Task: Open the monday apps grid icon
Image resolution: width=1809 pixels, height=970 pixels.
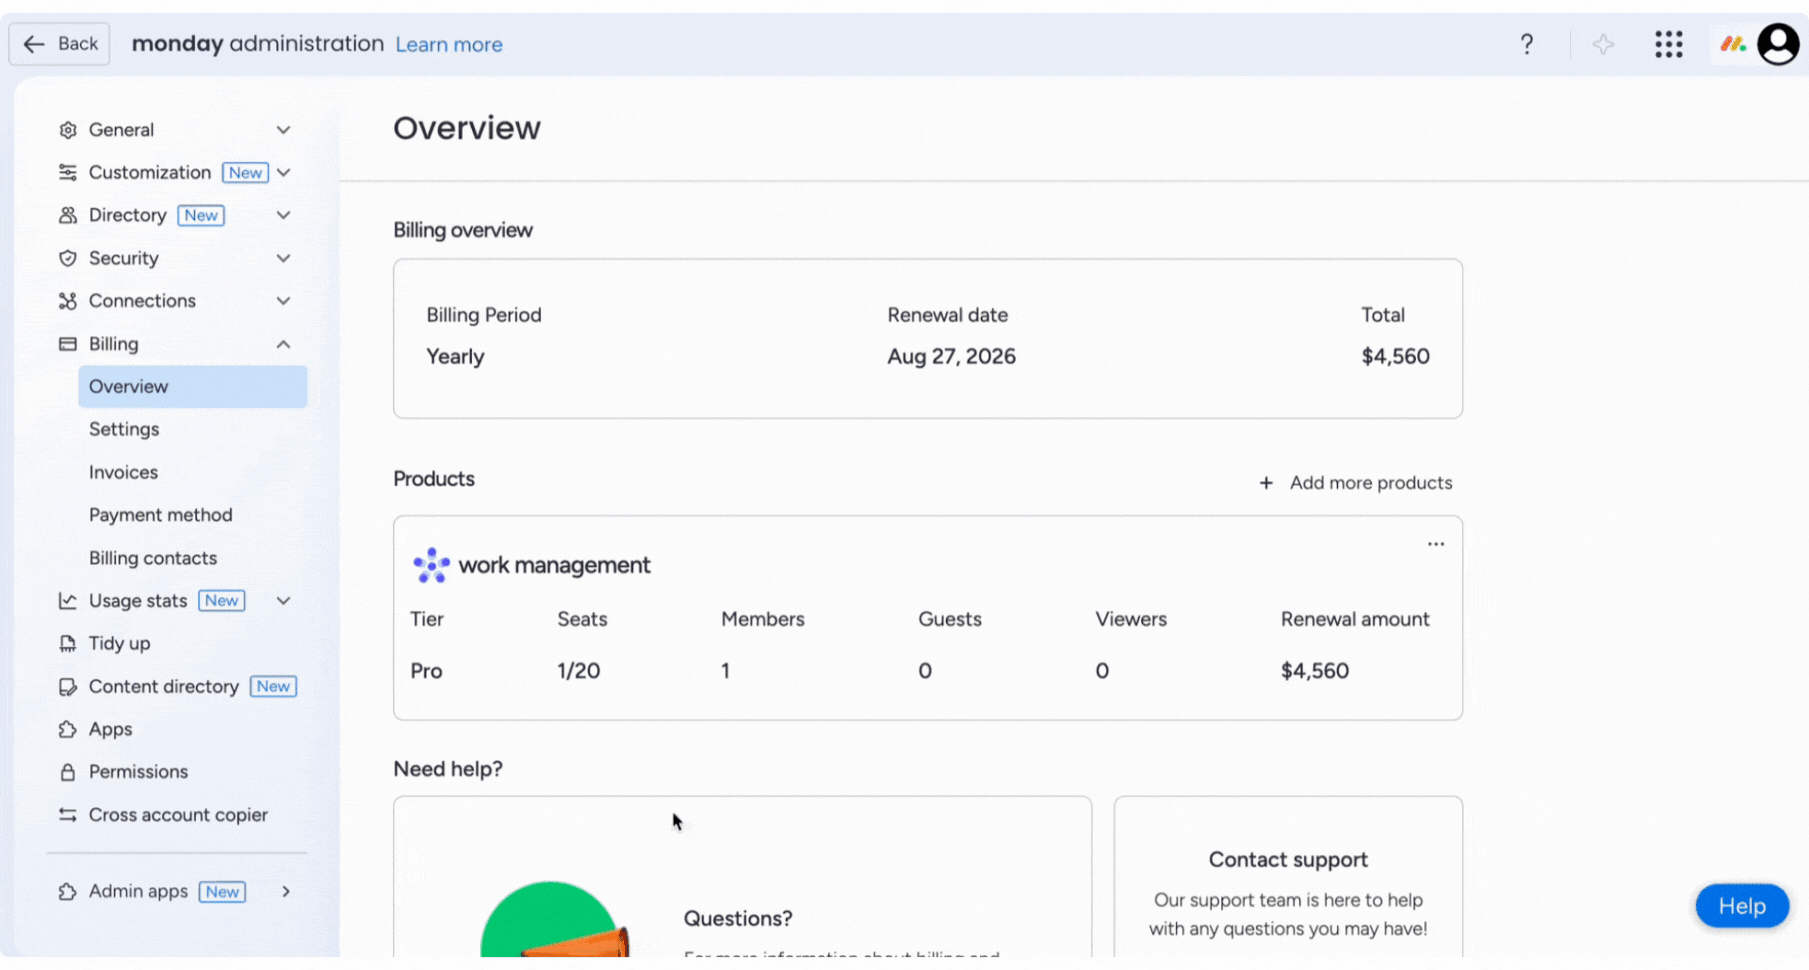Action: (1668, 44)
